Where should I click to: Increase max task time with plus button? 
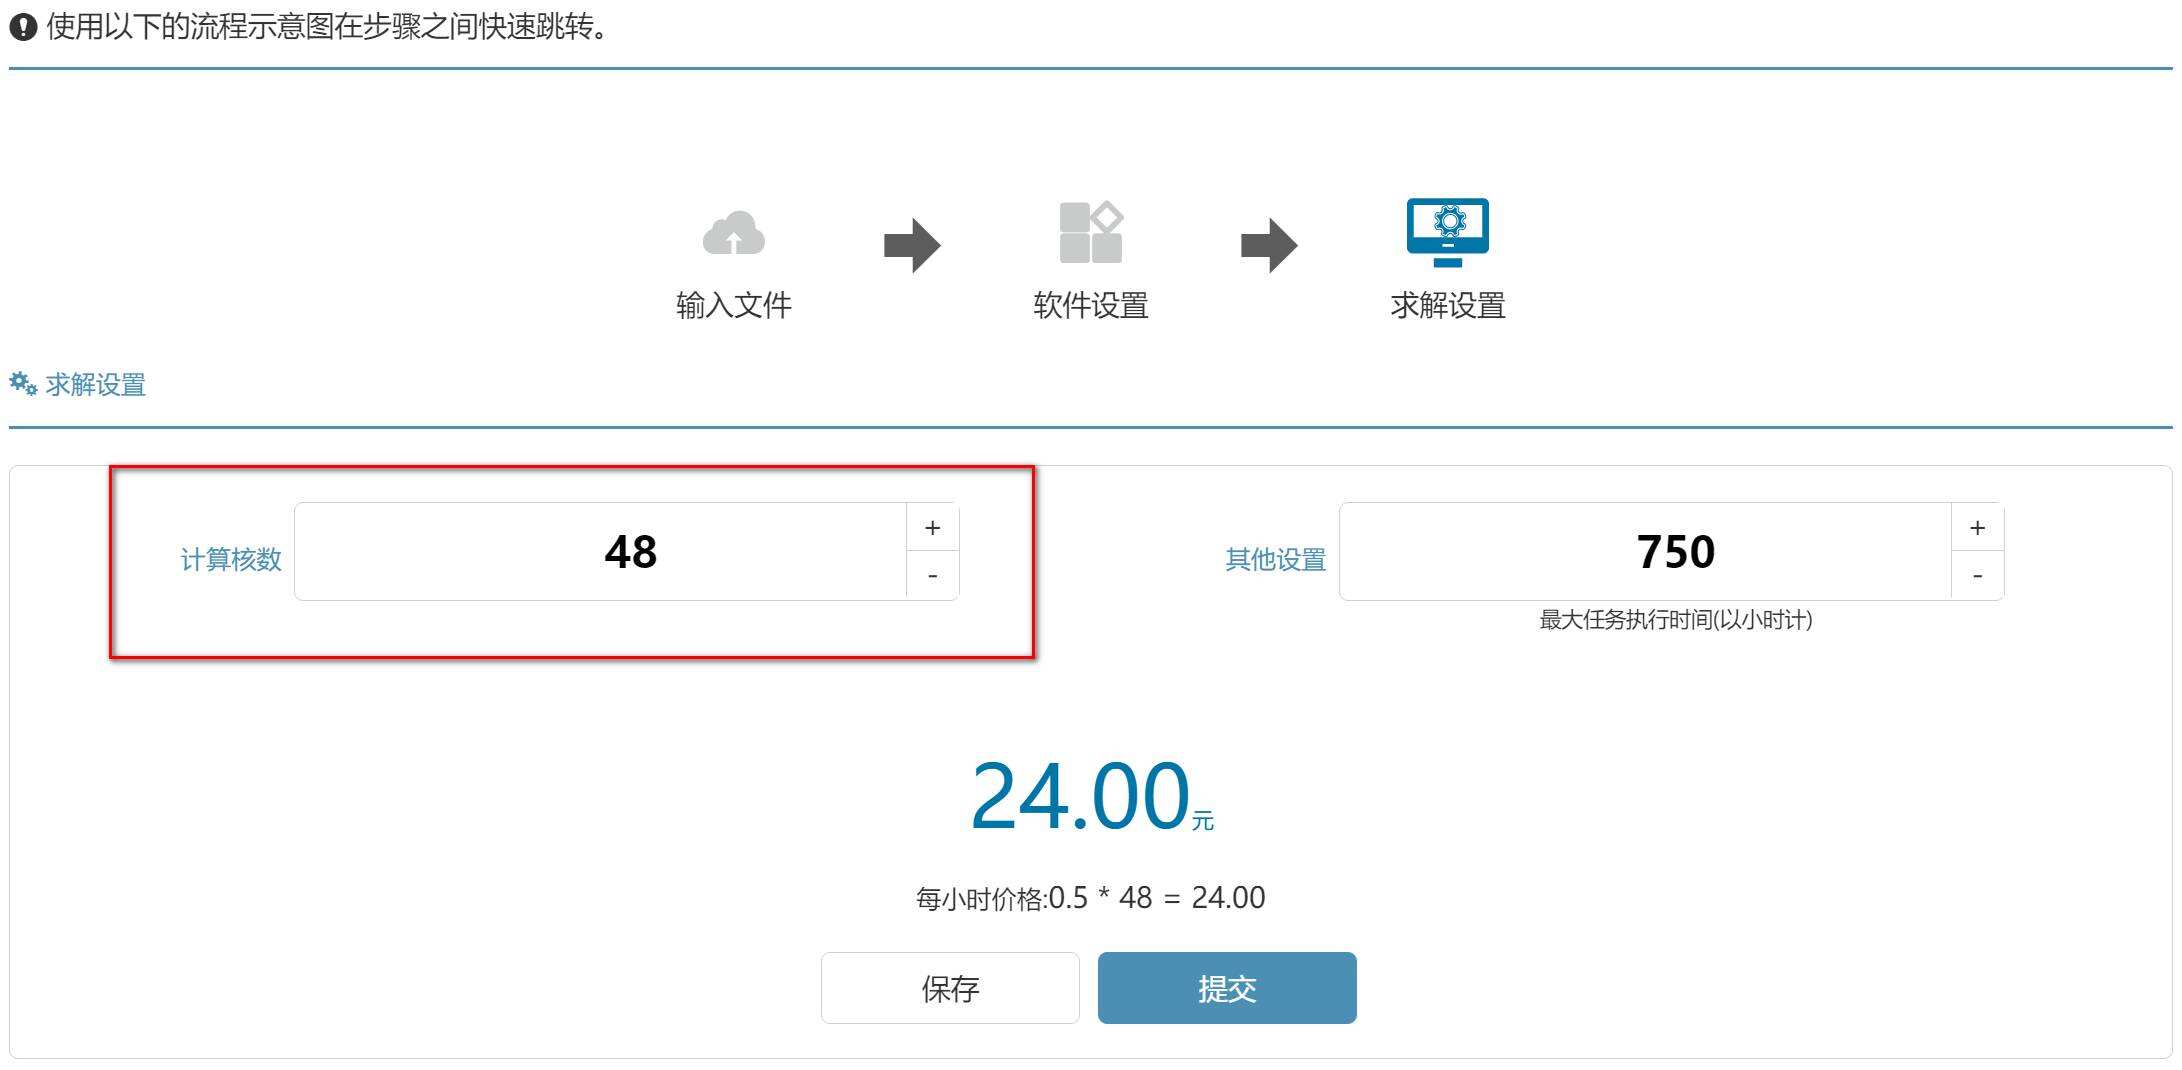coord(1977,528)
